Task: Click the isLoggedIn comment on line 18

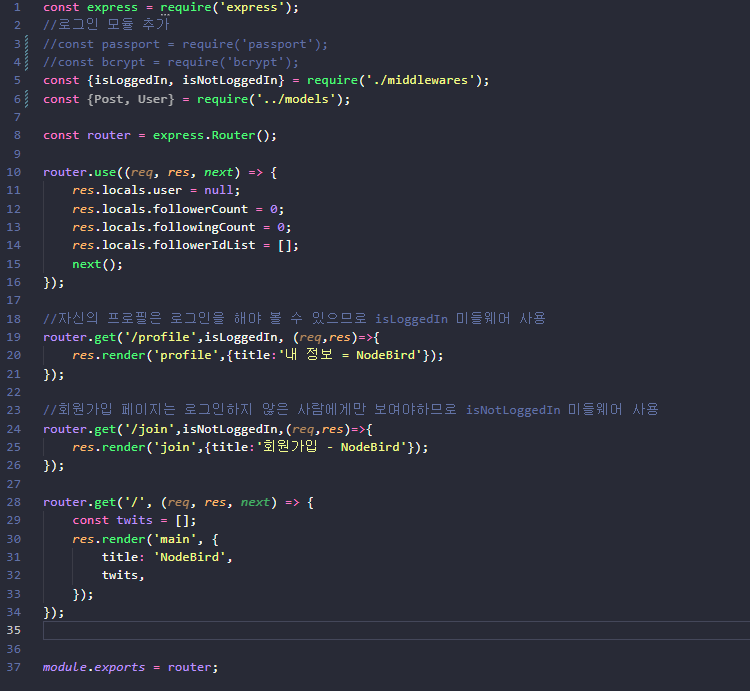Action: tap(294, 318)
